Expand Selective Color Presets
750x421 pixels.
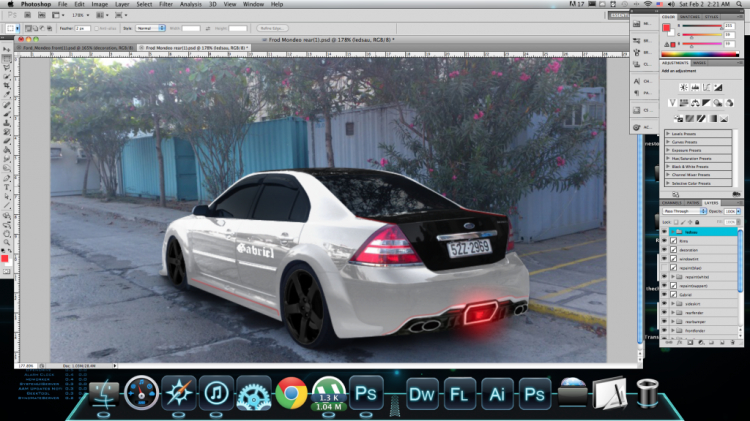(668, 183)
